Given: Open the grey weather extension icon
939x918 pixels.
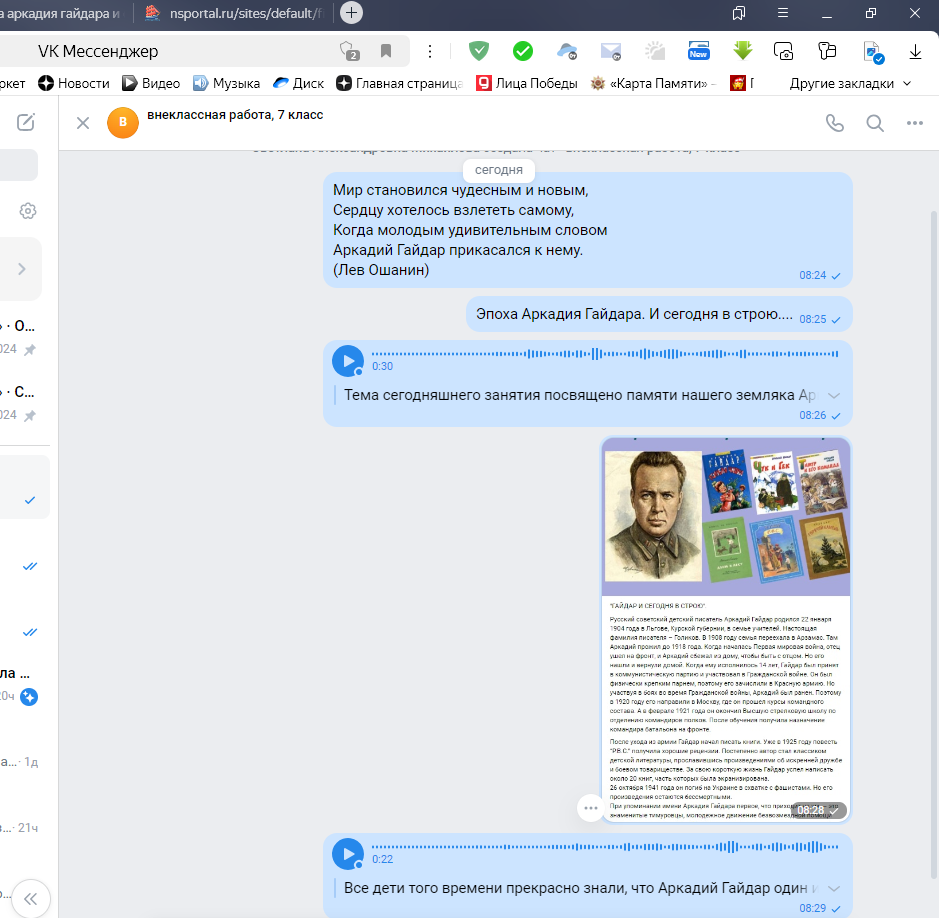Looking at the screenshot, I should (x=655, y=51).
